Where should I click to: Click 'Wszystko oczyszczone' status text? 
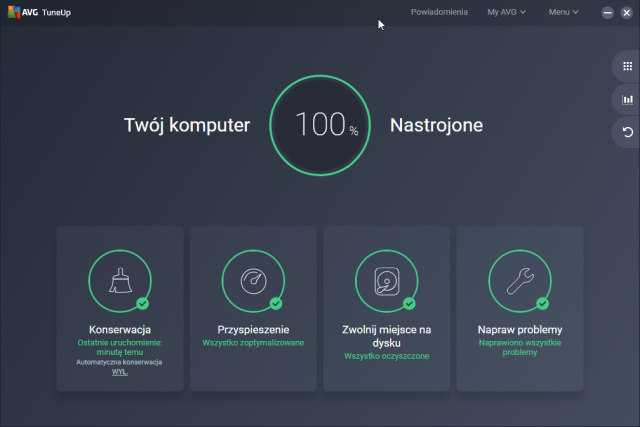tap(387, 356)
